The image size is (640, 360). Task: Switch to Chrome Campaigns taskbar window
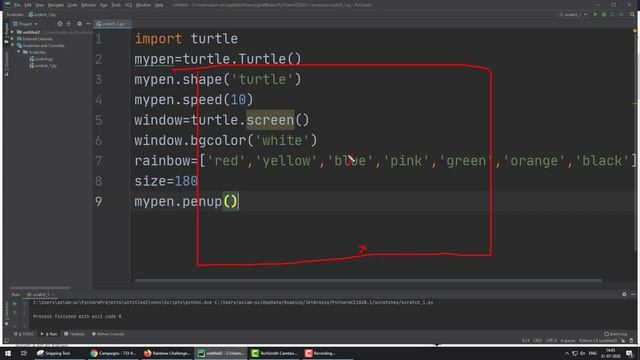(x=113, y=353)
